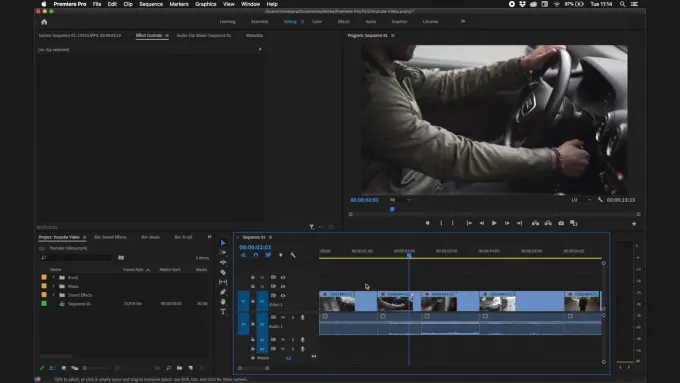This screenshot has height=383, width=680.
Task: Toggle lock on Video 1 track
Action: click(x=253, y=296)
